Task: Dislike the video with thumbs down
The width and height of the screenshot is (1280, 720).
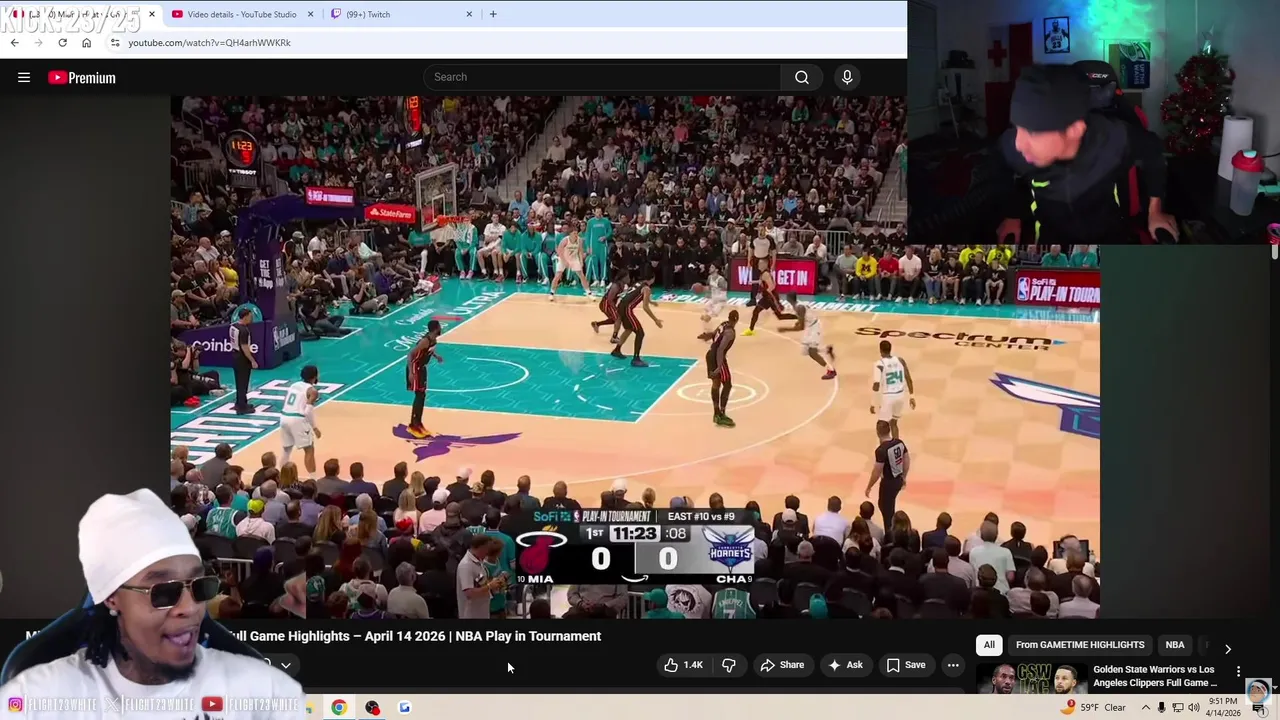Action: click(x=729, y=665)
